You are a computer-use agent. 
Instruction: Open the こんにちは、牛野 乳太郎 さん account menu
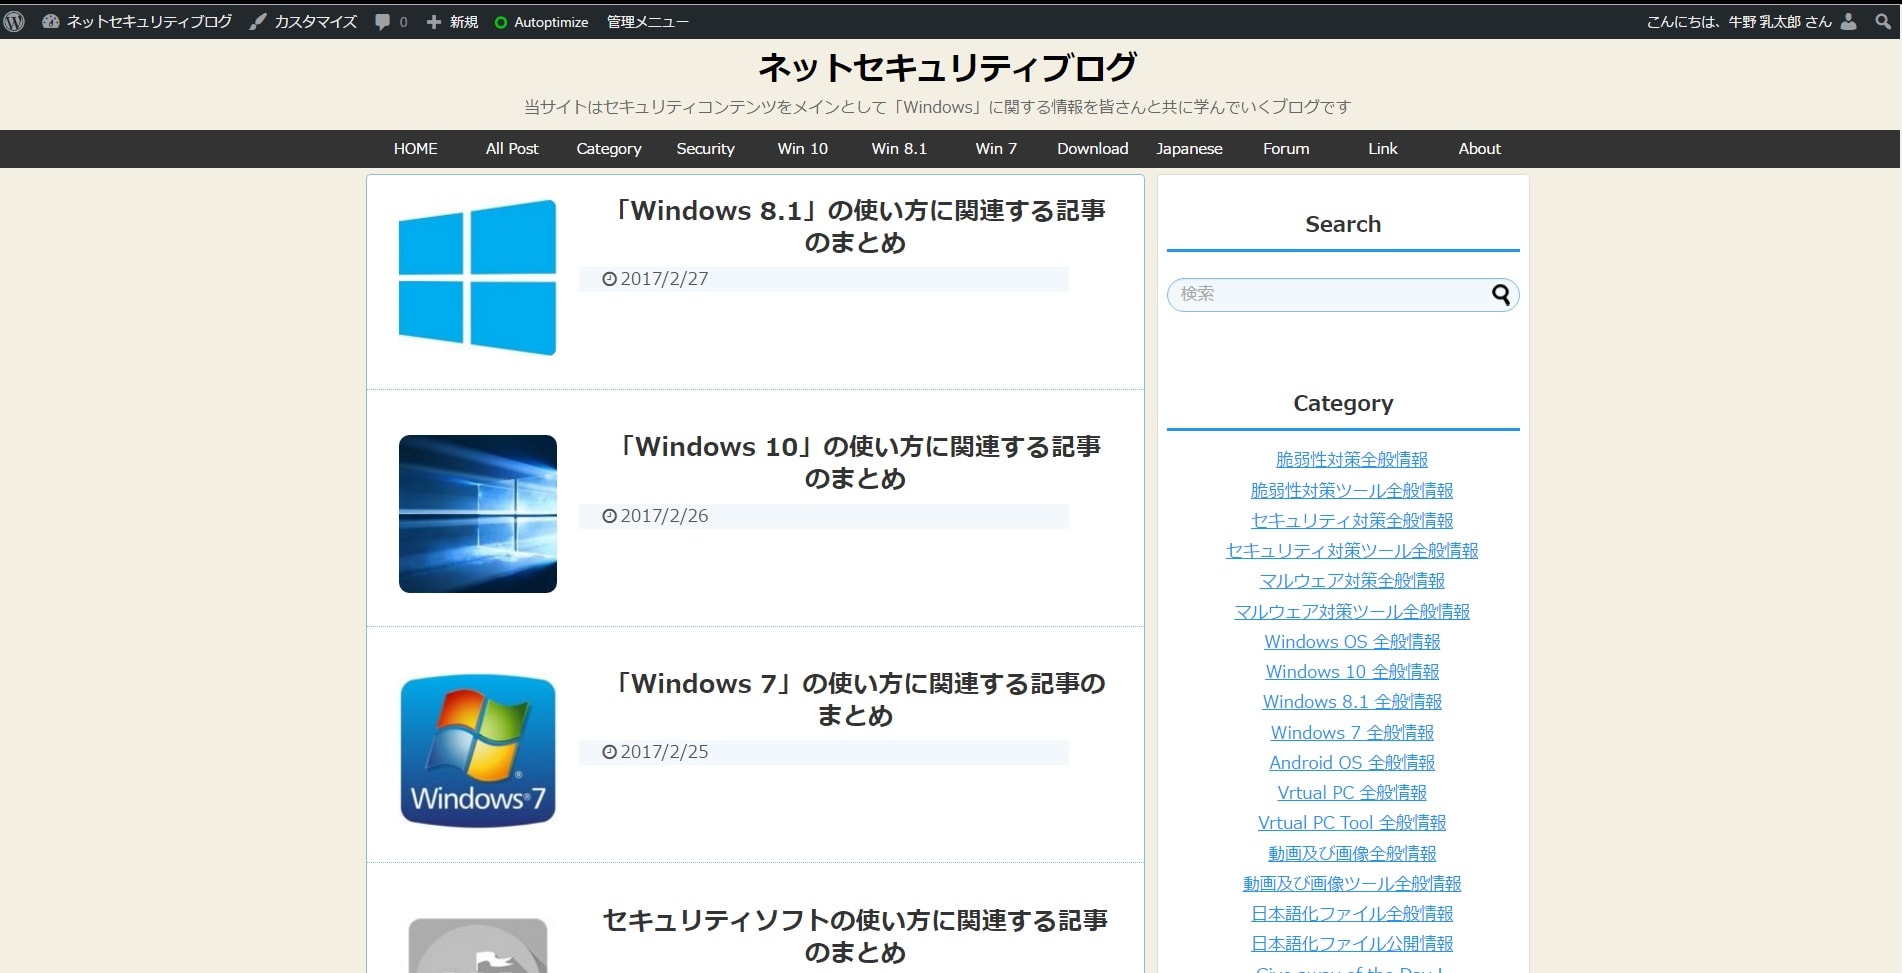click(1739, 21)
